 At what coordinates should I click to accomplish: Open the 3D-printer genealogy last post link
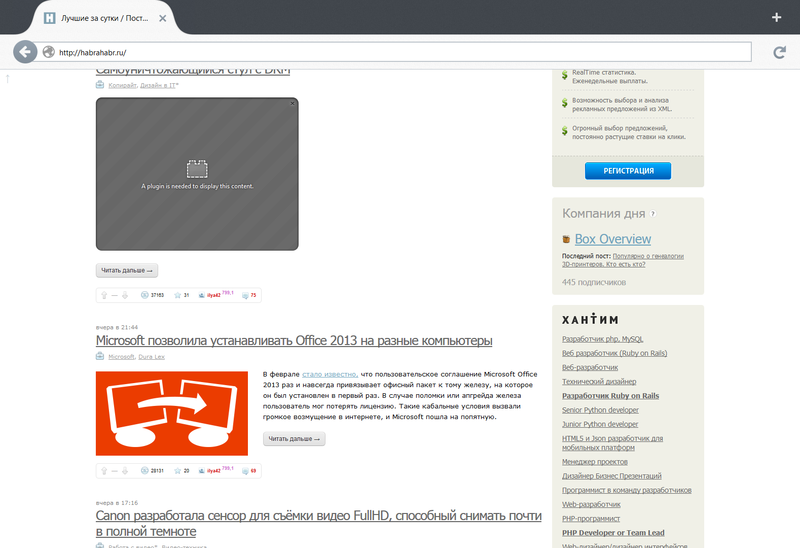[x=623, y=260]
